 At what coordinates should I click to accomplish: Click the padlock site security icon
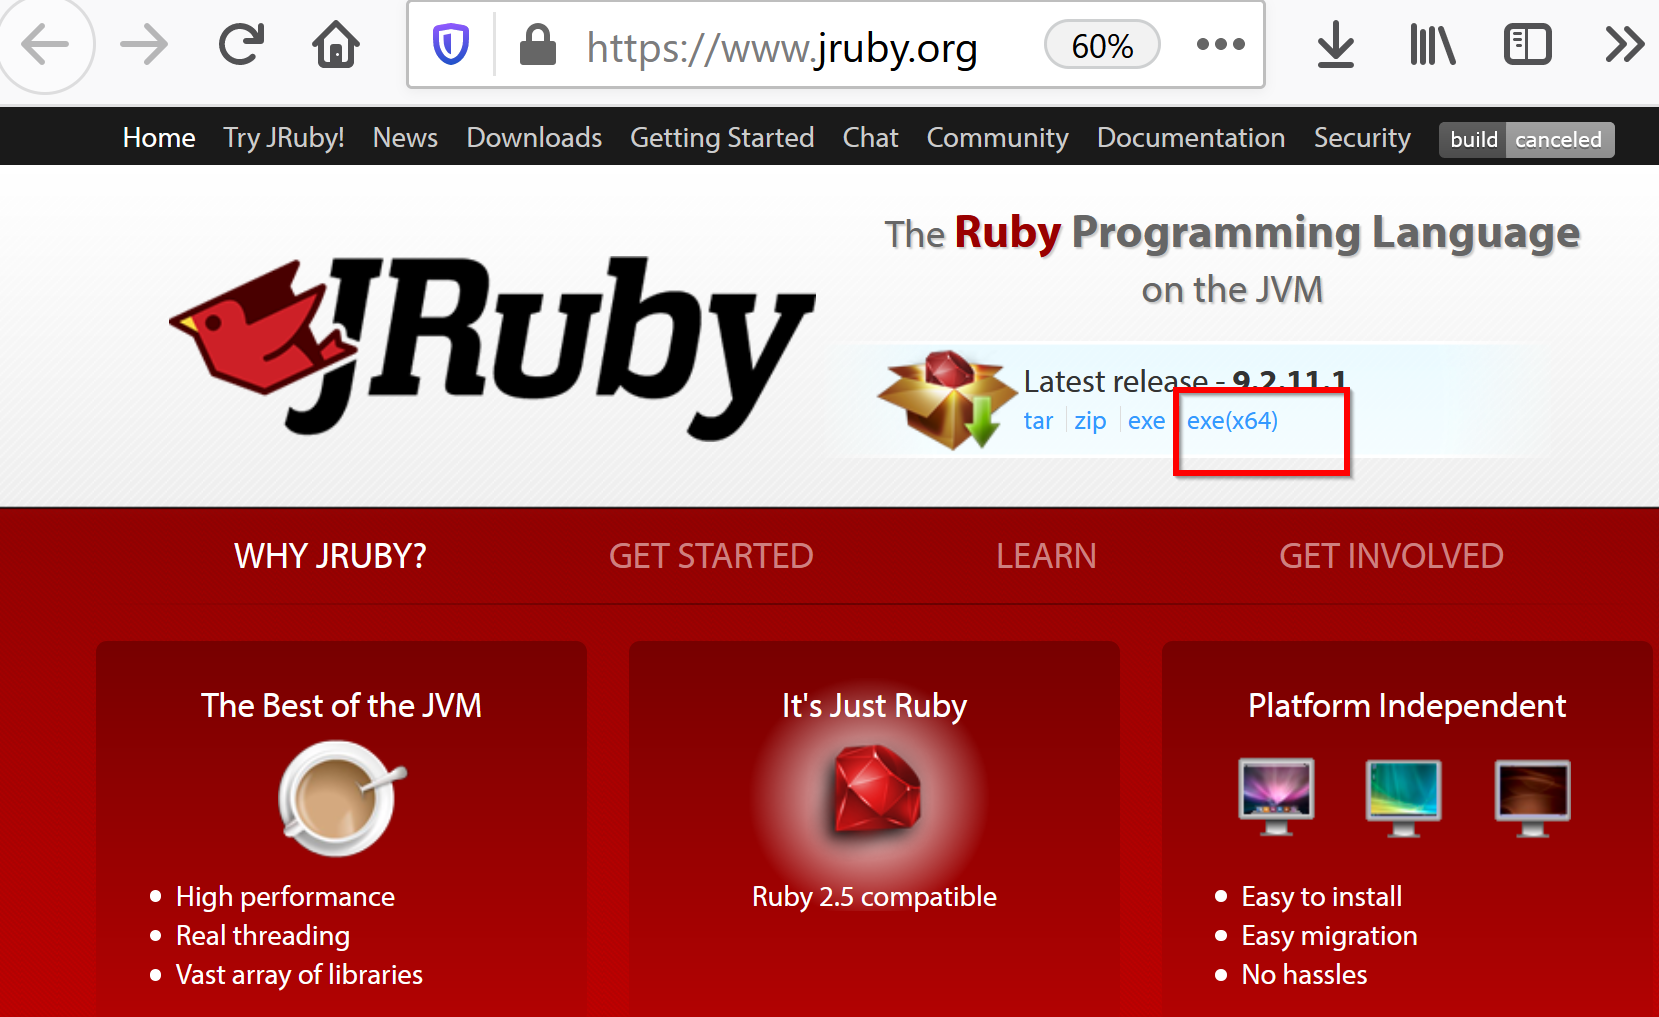538,45
